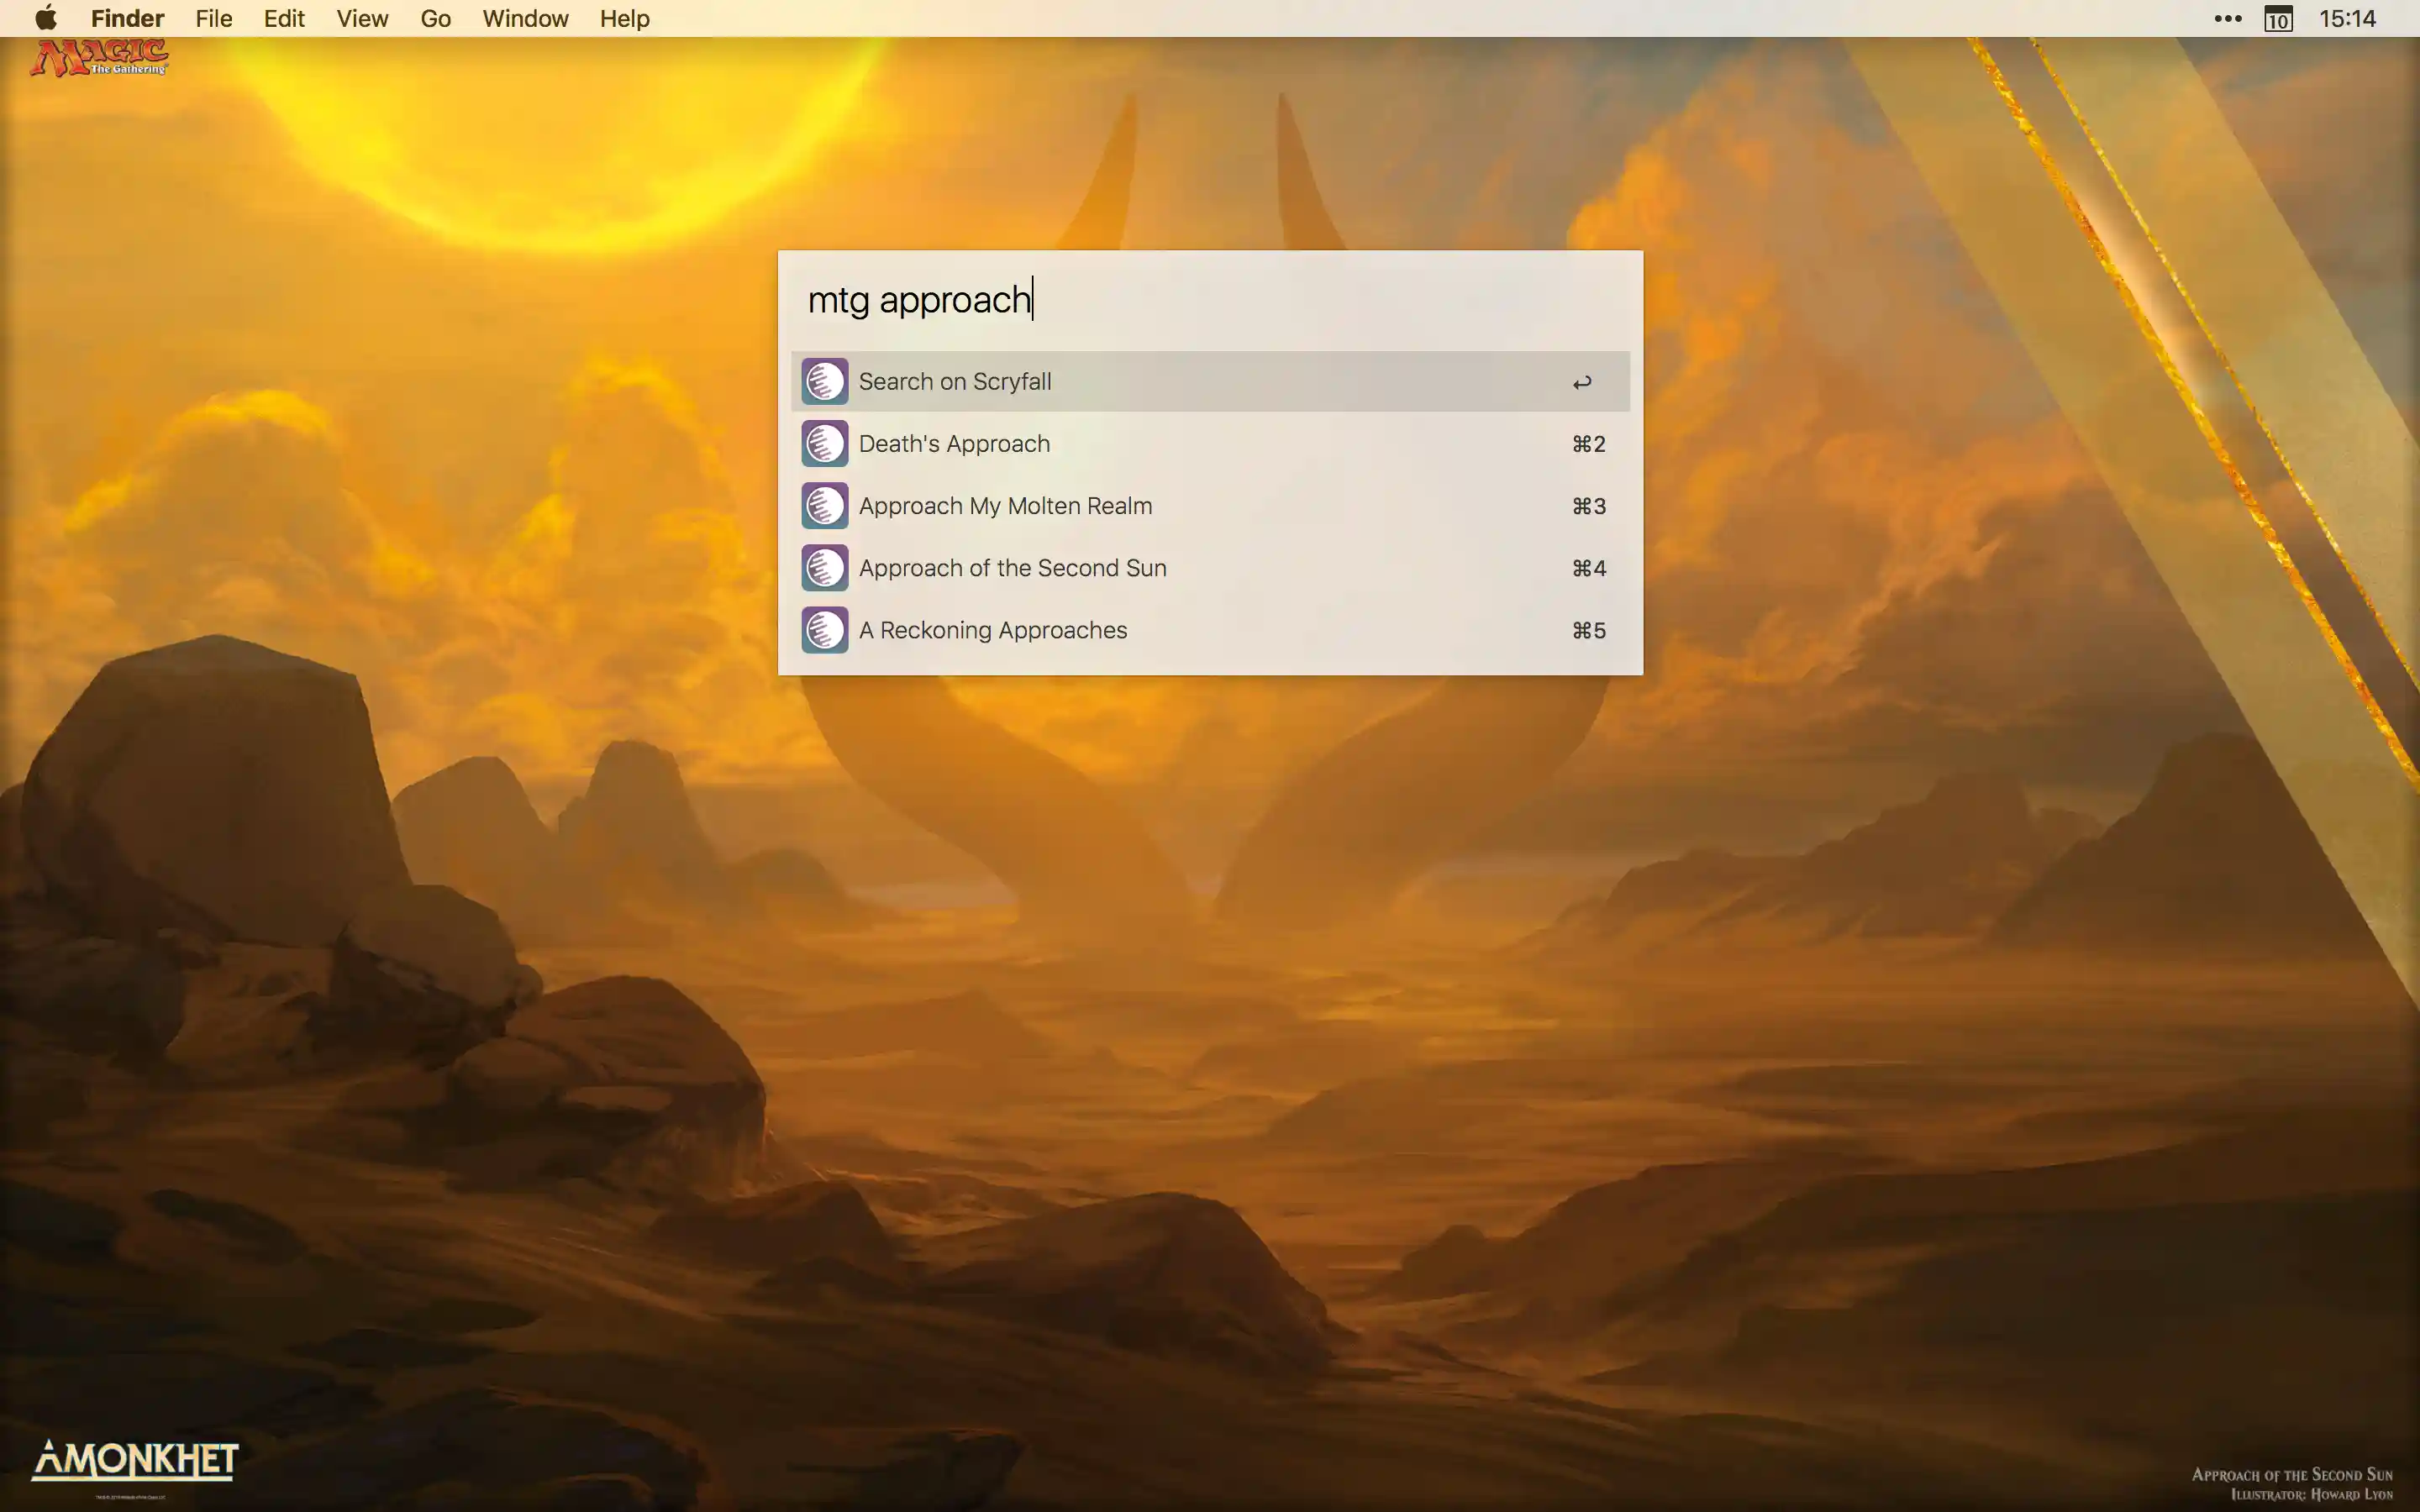Click the 15:14 clock in menu bar

(x=2346, y=18)
